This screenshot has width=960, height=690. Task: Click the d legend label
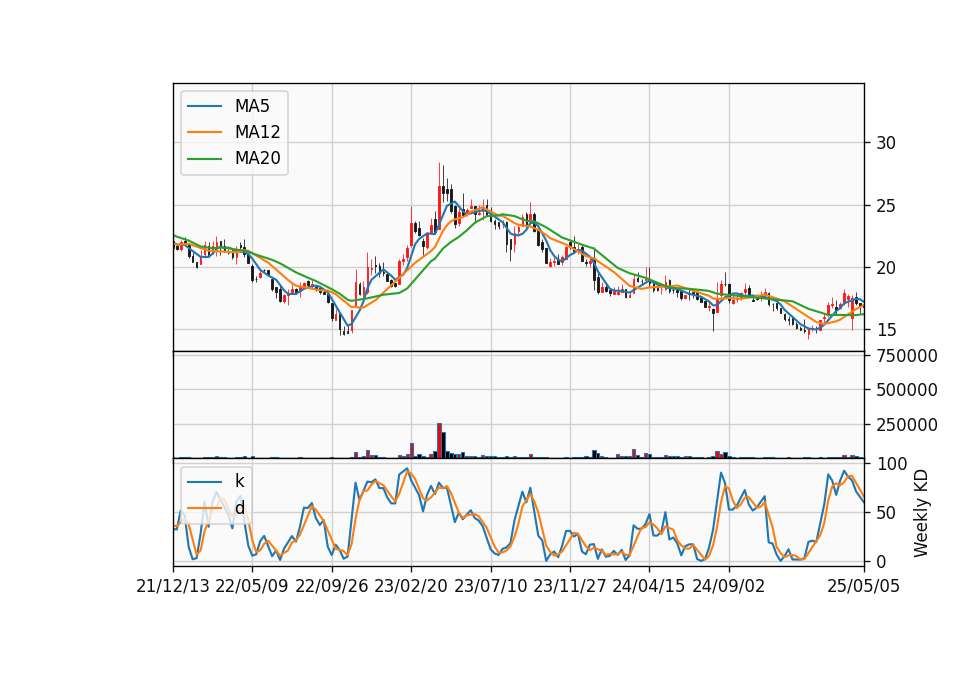240,508
